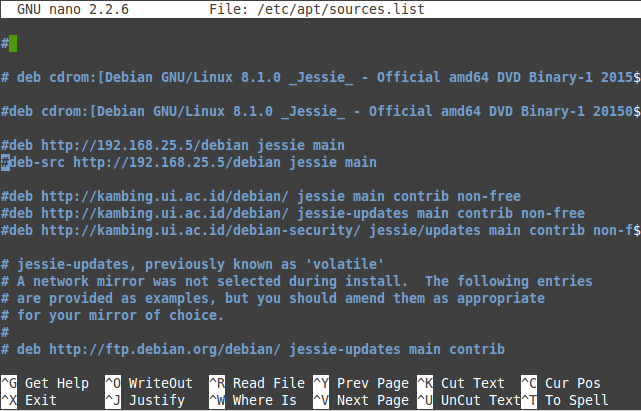This screenshot has height=411, width=641.
Task: Click the kambing.ui.ac.id 'debian-security' line
Action: pyautogui.click(x=320, y=230)
